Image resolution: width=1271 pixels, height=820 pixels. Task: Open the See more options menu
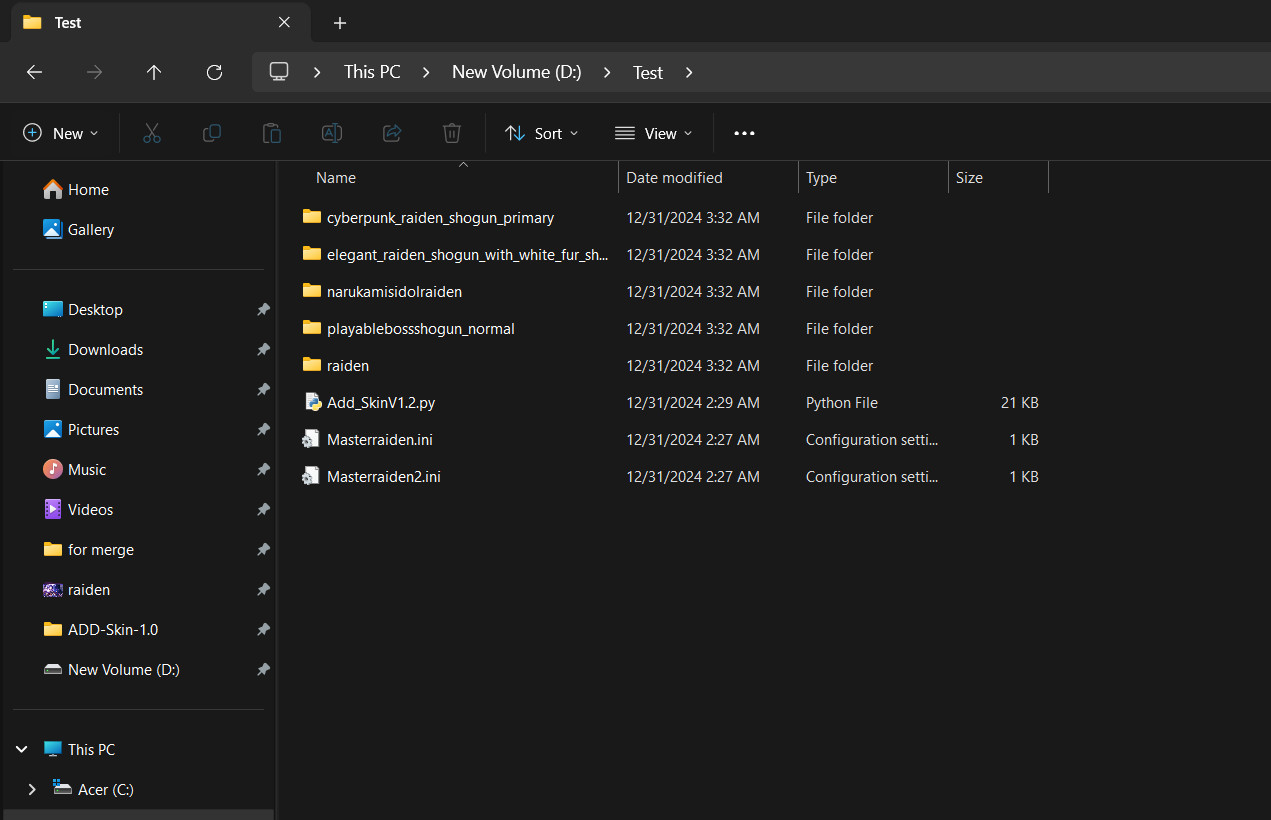point(744,132)
